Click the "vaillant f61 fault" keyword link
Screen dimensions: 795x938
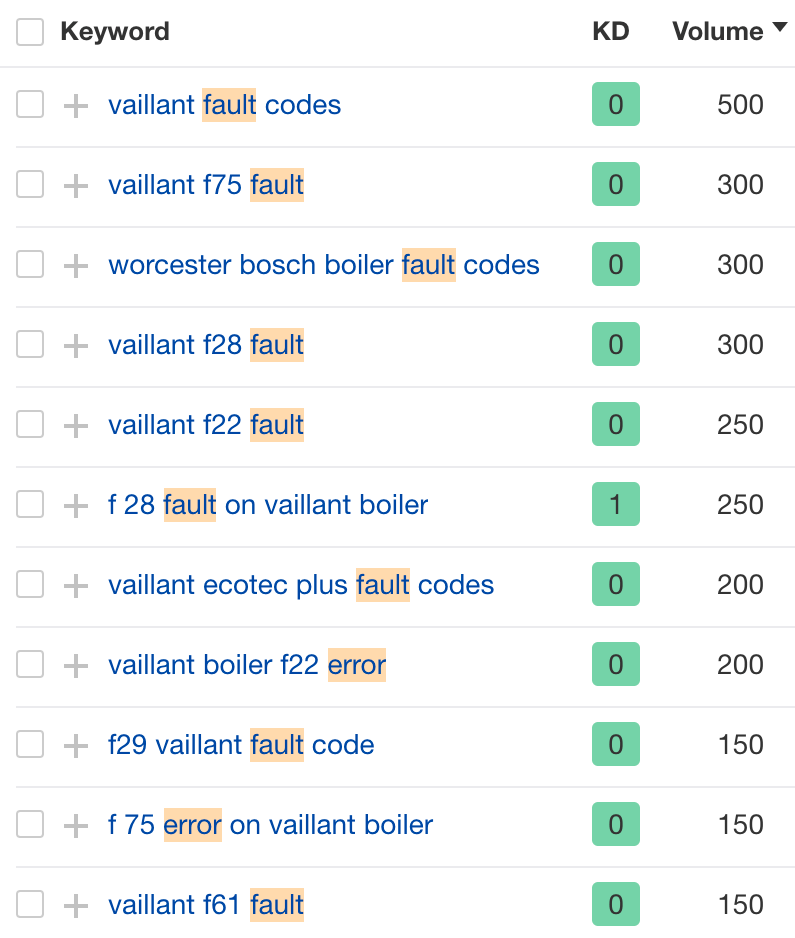click(206, 904)
